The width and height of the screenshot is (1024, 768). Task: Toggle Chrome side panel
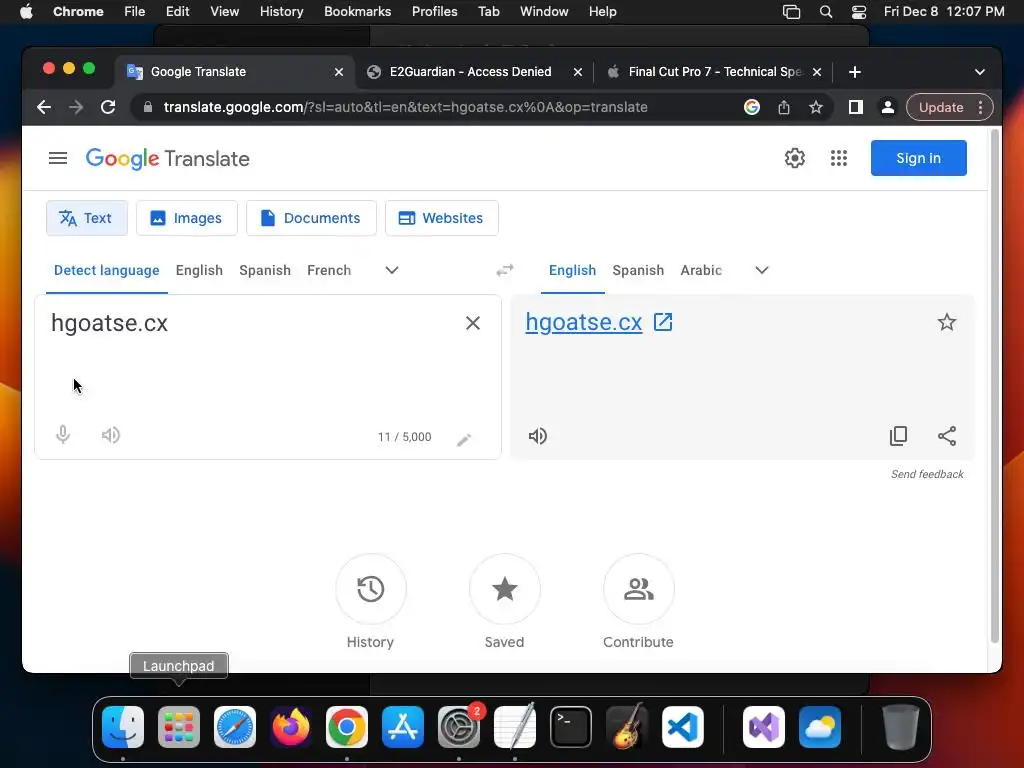856,107
